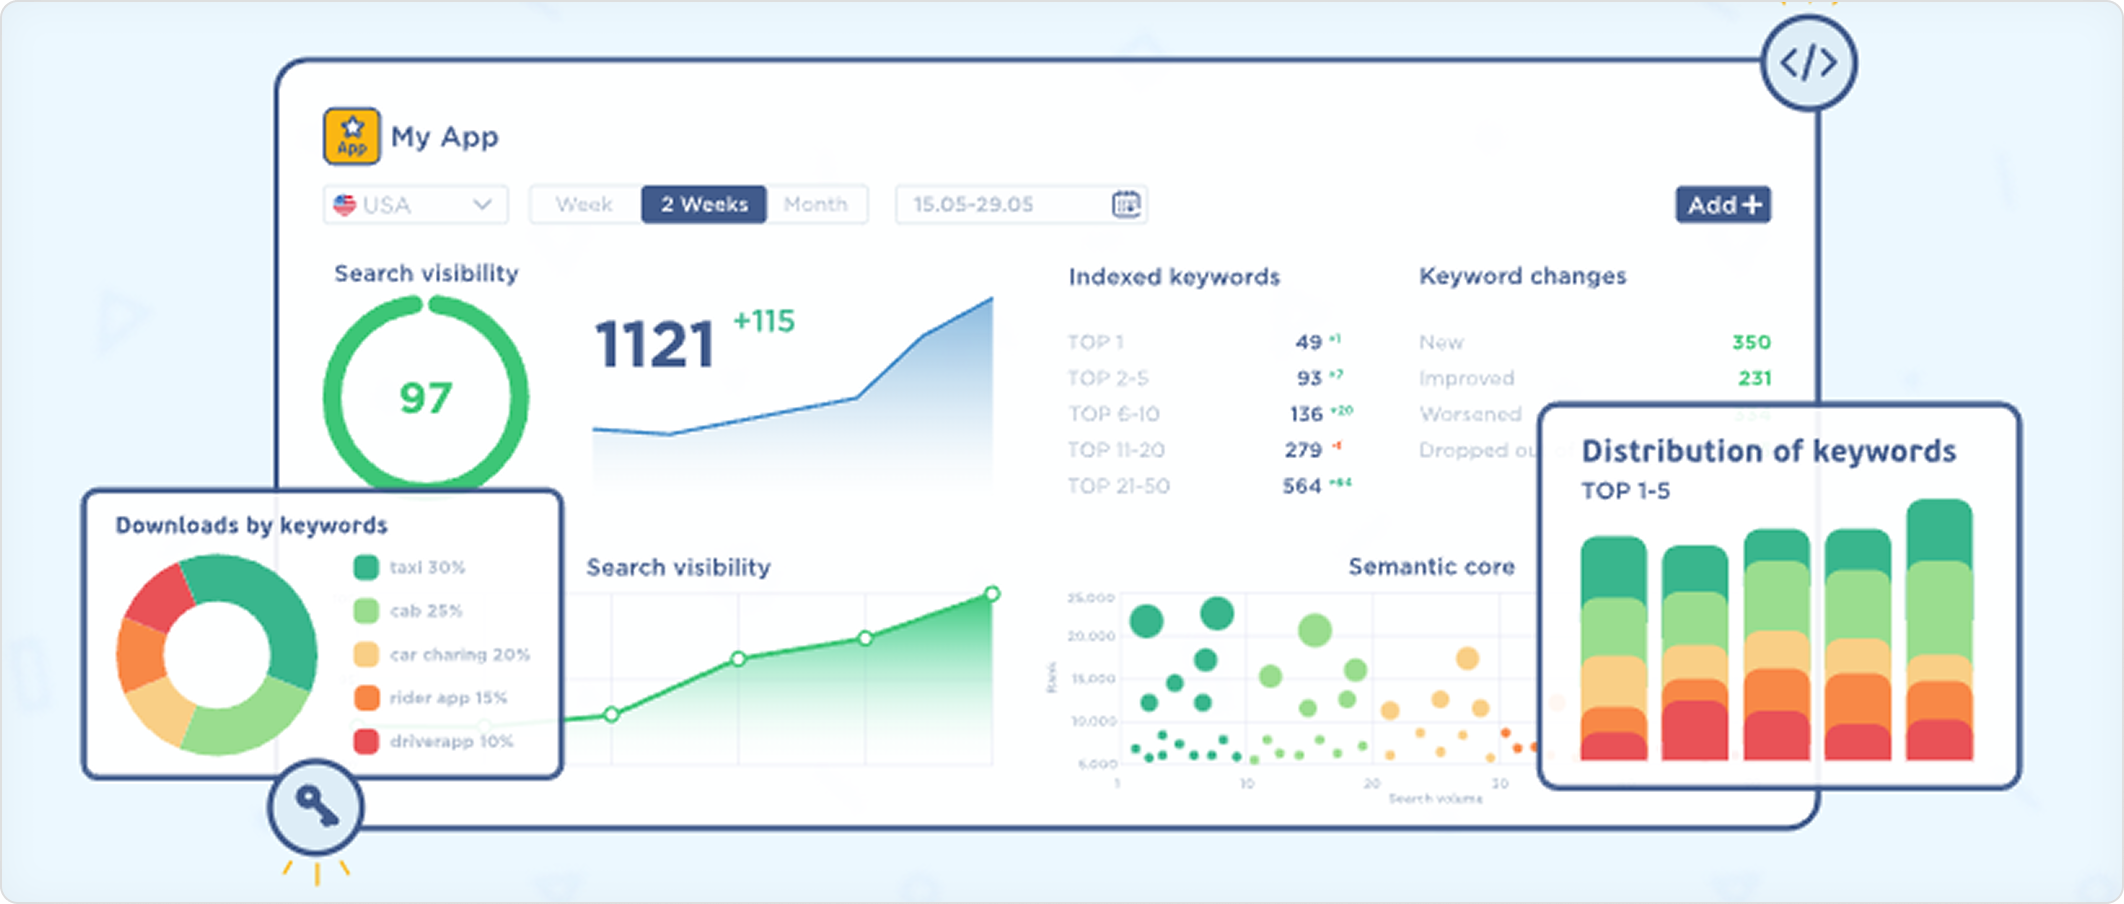
Task: Open the calendar date picker icon
Action: 1126,204
